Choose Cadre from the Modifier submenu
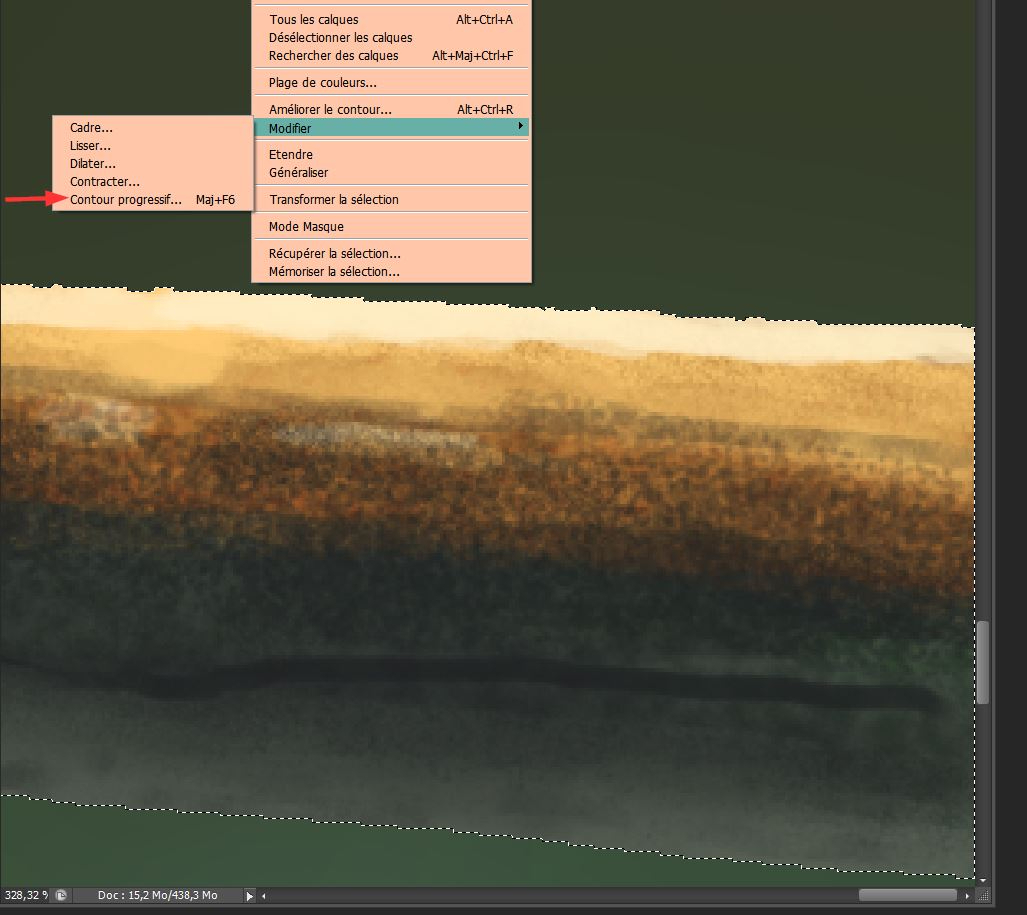Image resolution: width=1027 pixels, height=915 pixels. (91, 128)
